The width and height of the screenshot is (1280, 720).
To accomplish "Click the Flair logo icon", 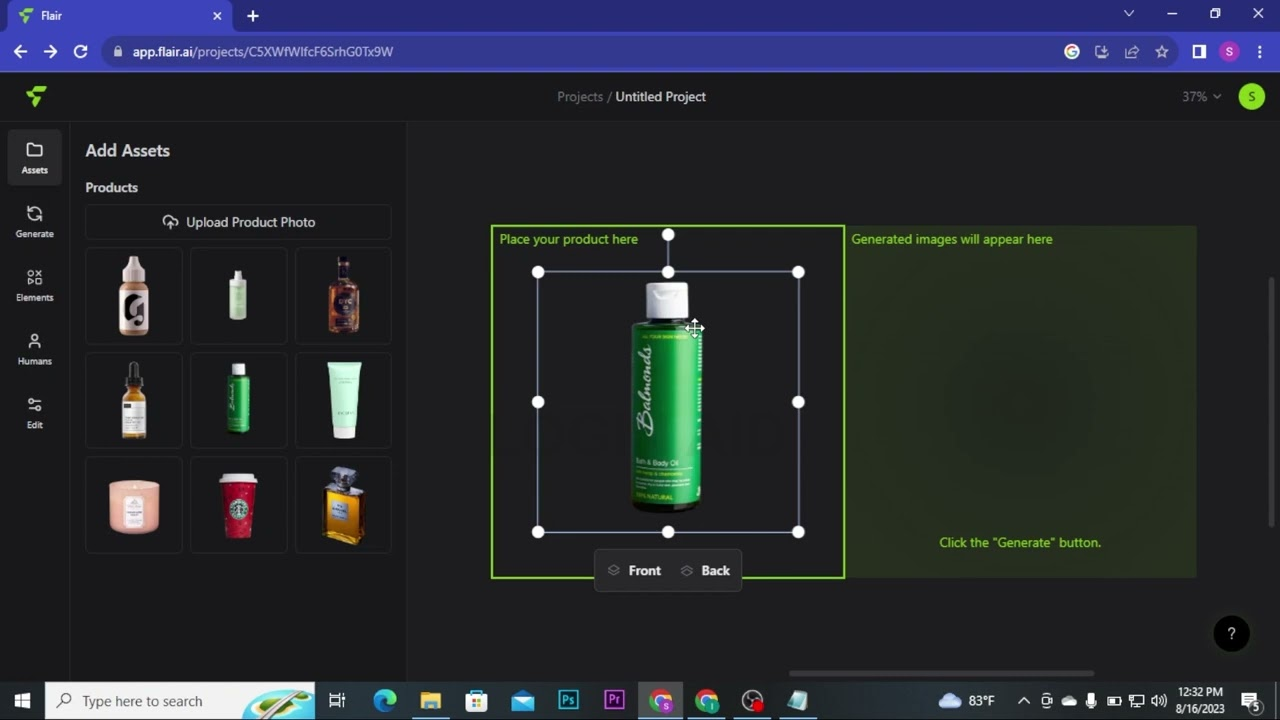I will 36,96.
